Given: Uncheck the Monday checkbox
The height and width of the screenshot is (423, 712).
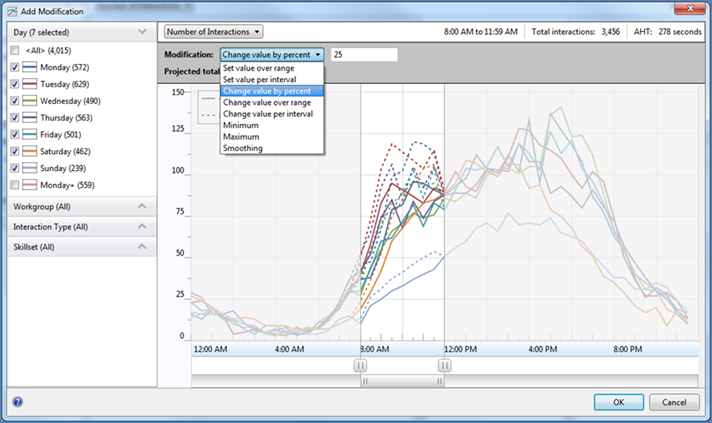Looking at the screenshot, I should coord(15,68).
